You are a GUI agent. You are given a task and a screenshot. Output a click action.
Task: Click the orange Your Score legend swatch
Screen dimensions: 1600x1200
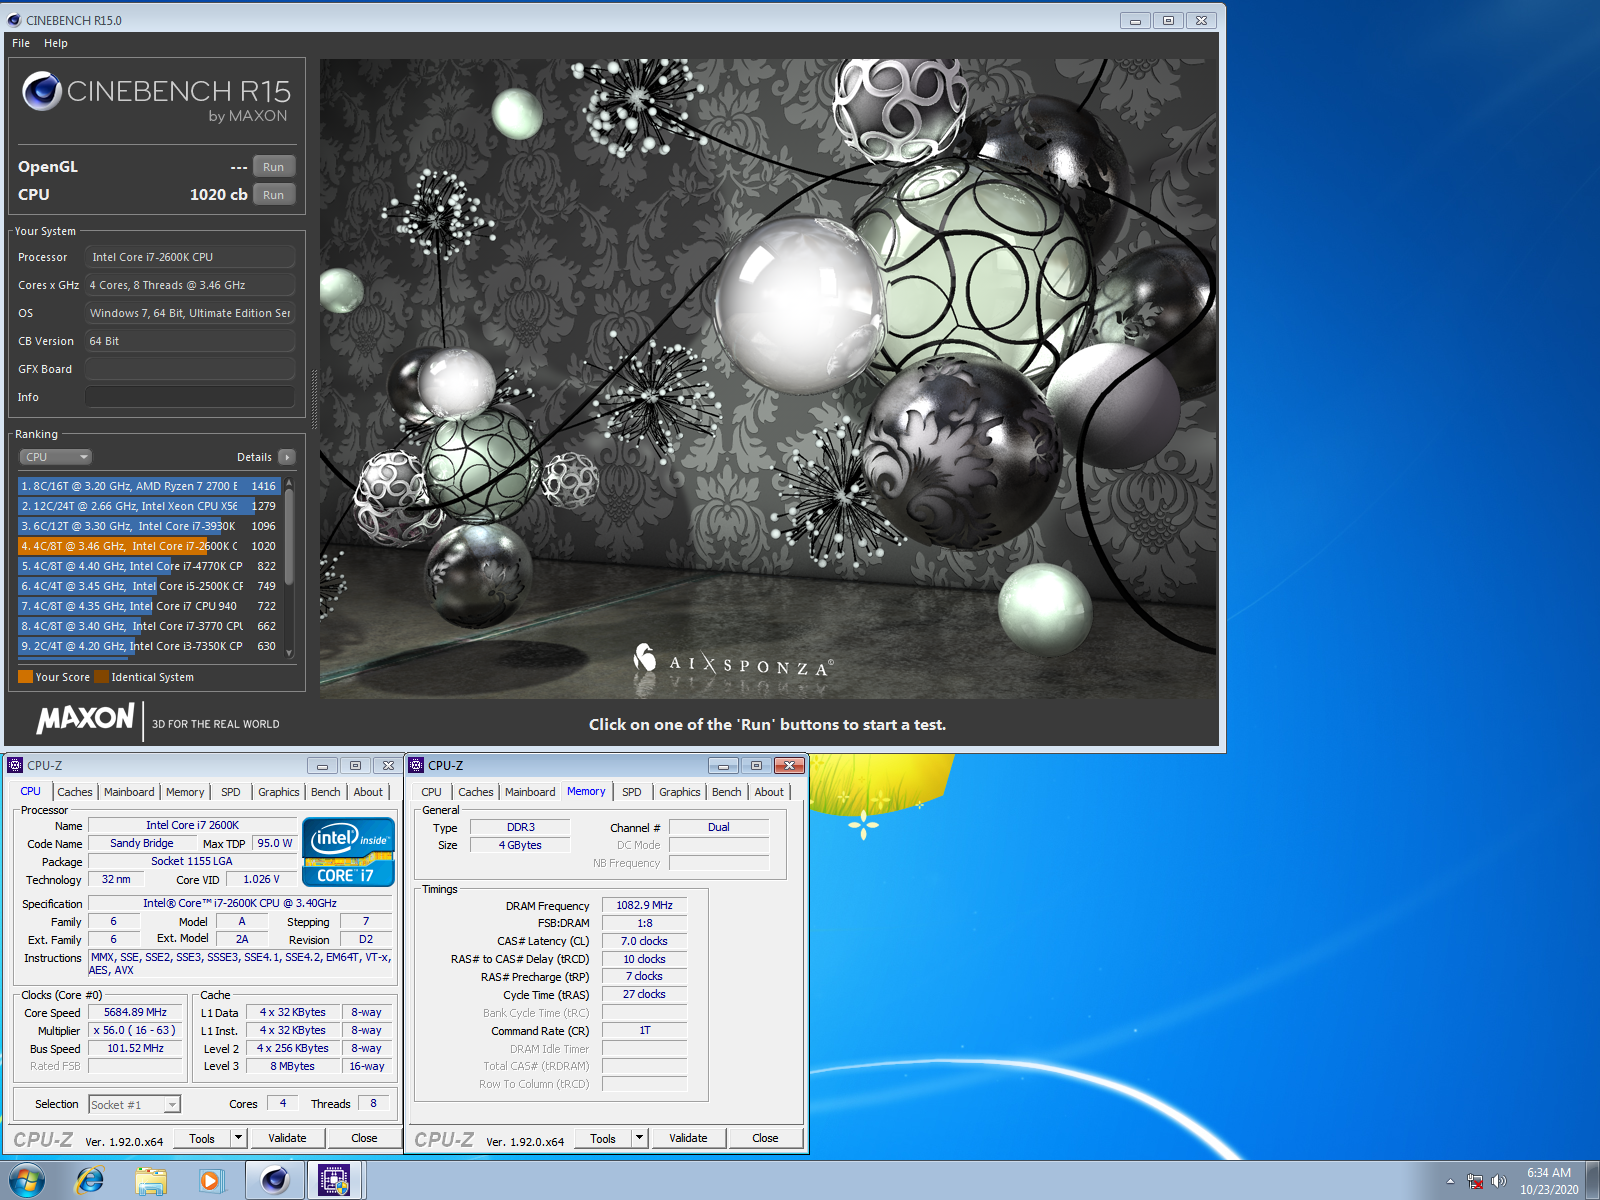click(25, 677)
